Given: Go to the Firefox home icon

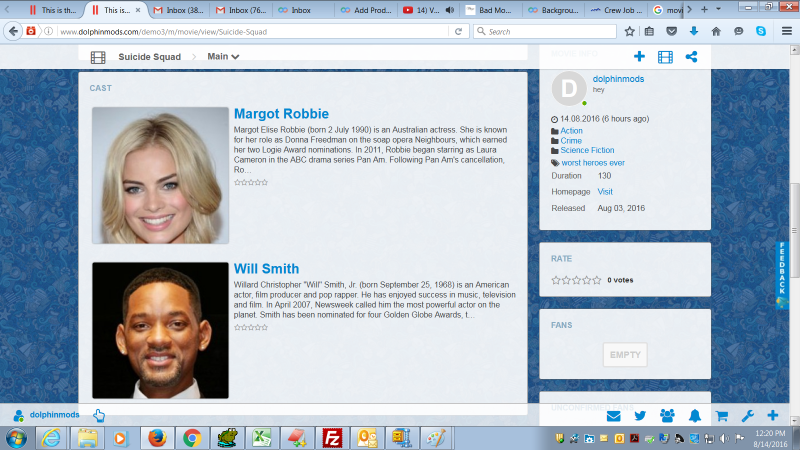Looking at the screenshot, I should tap(716, 31).
